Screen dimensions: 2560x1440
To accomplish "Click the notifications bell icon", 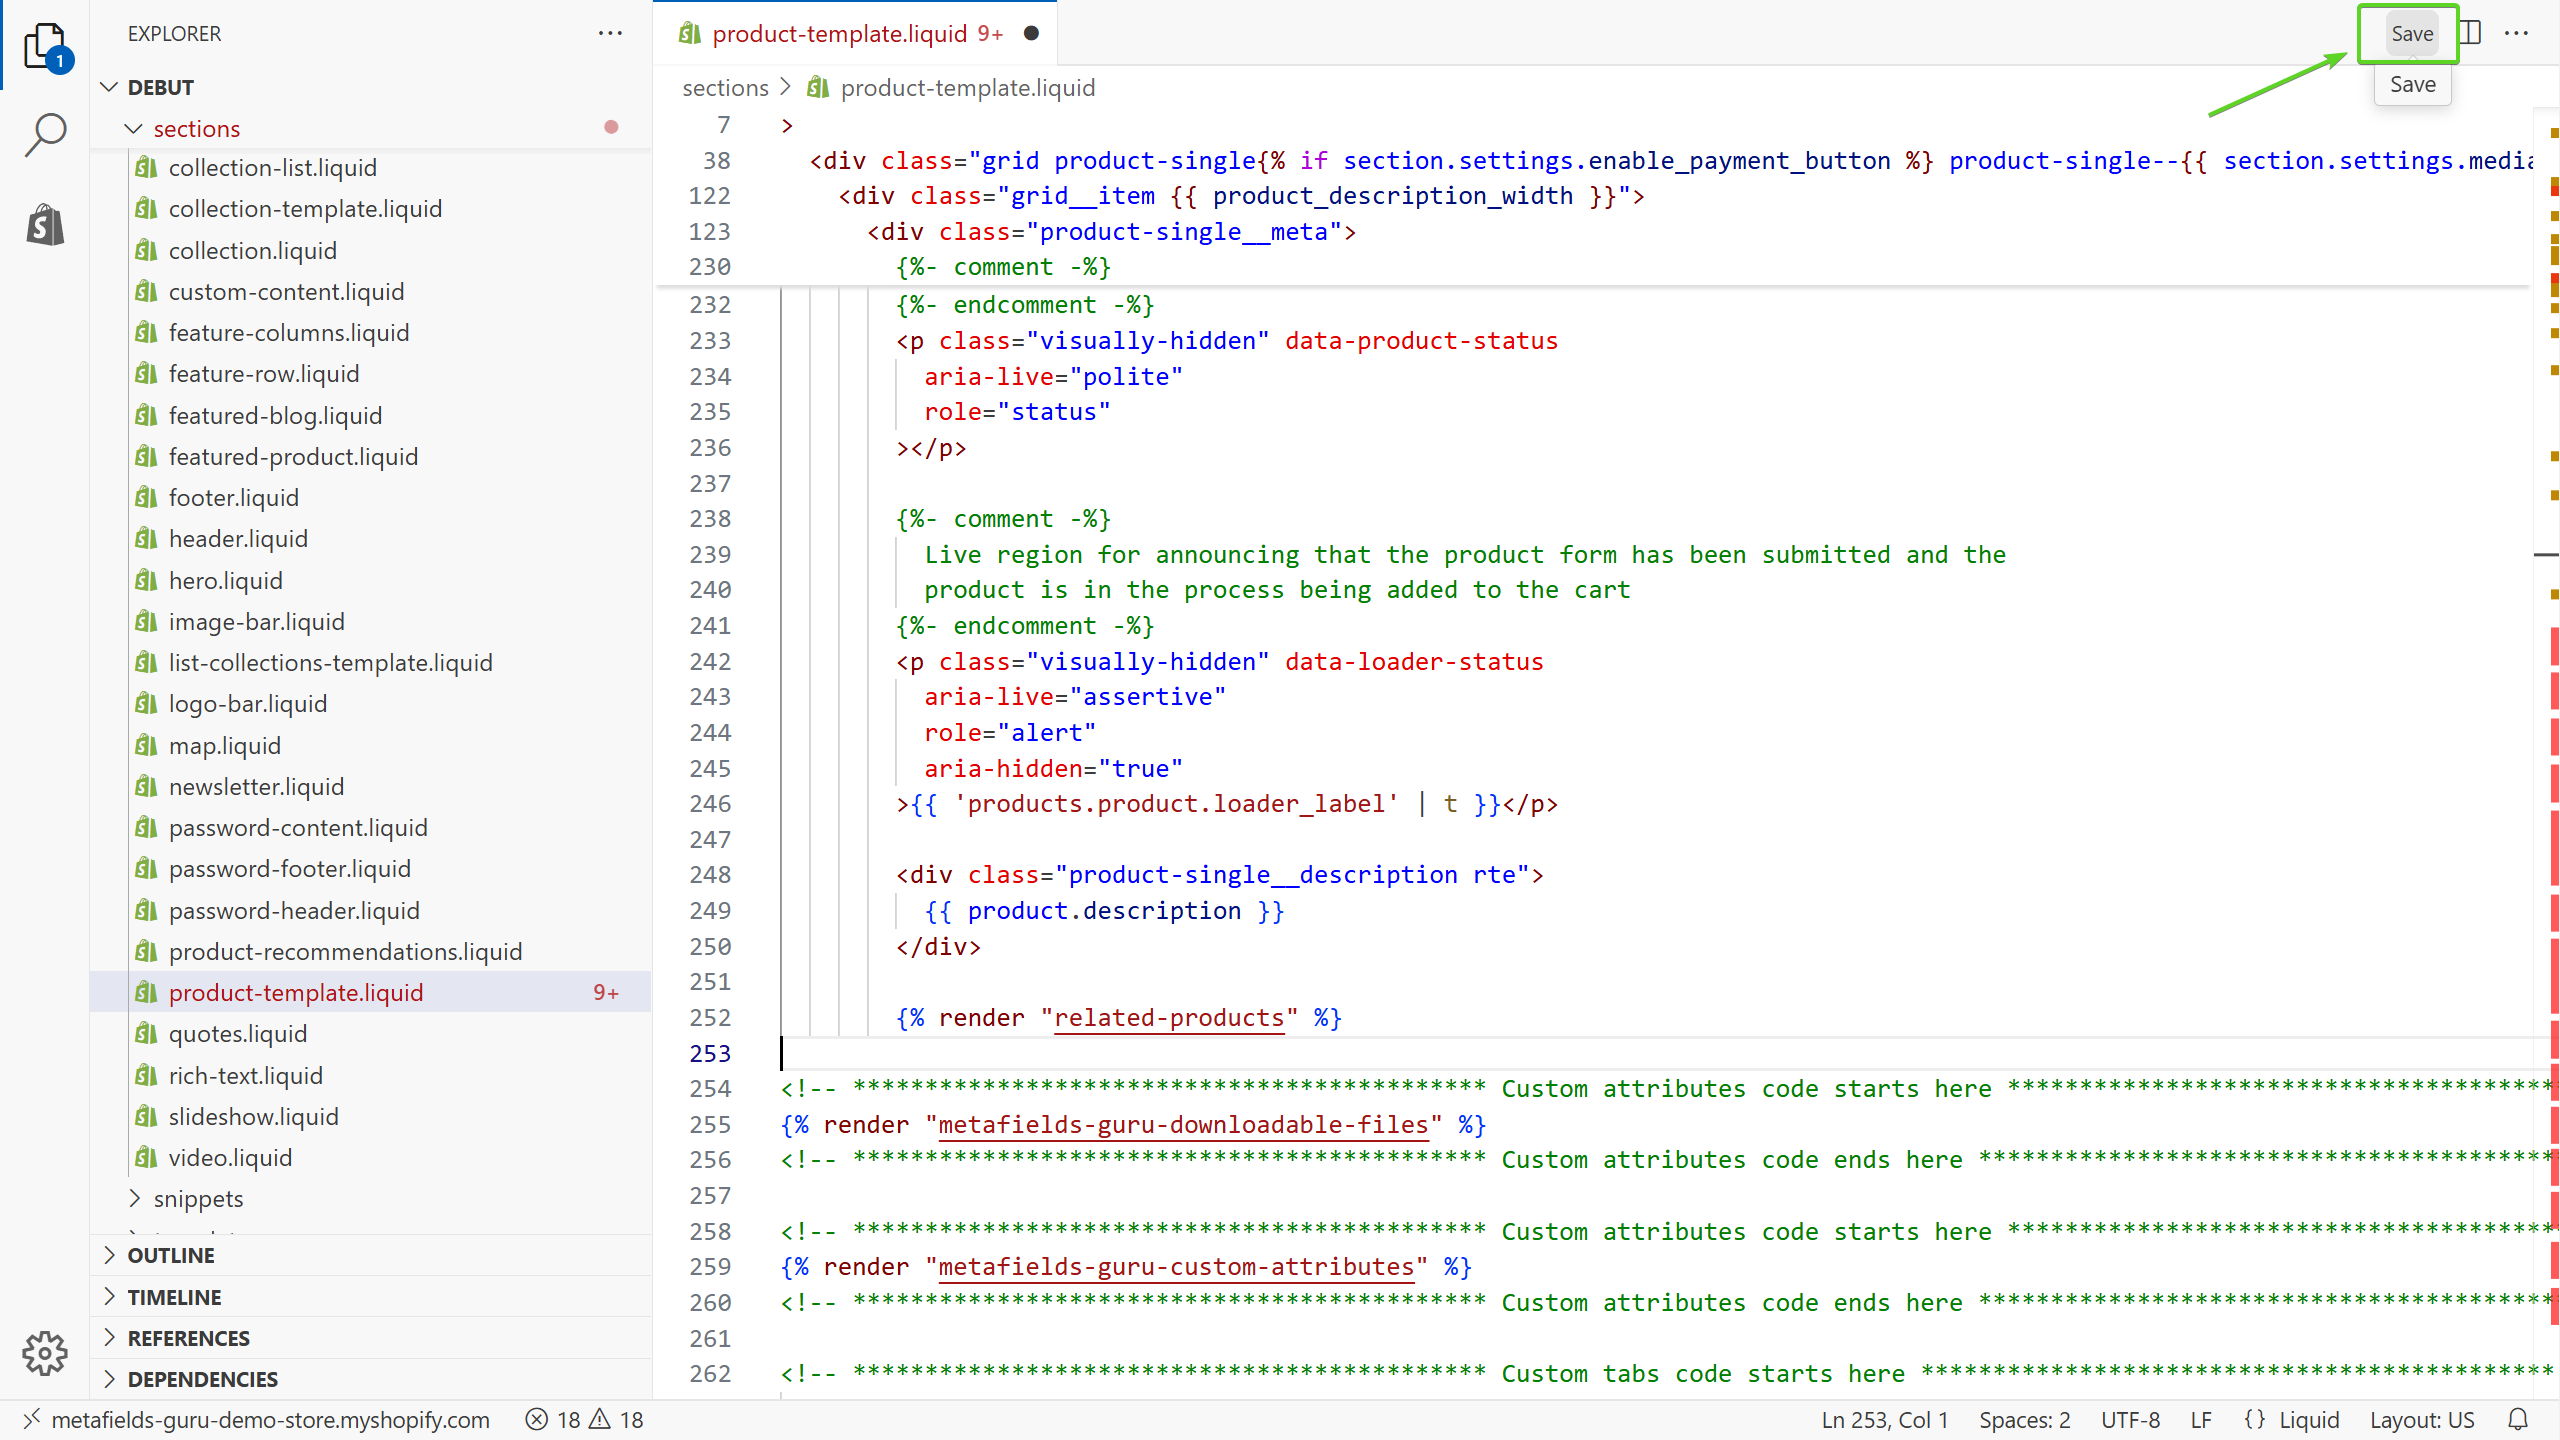I will pos(2518,1419).
